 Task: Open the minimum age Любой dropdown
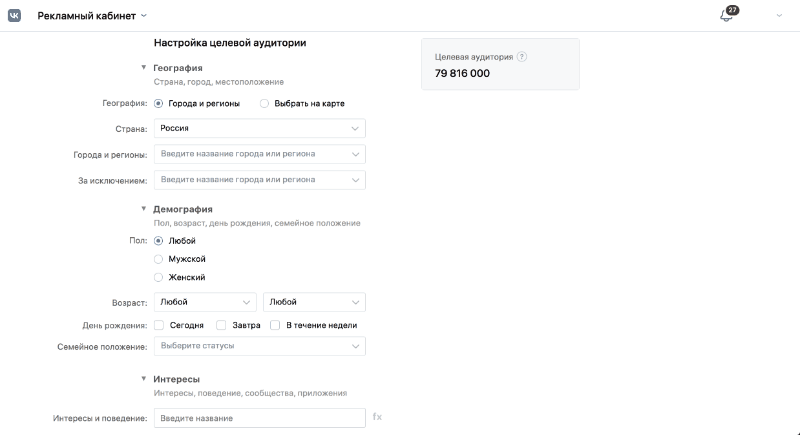point(205,302)
